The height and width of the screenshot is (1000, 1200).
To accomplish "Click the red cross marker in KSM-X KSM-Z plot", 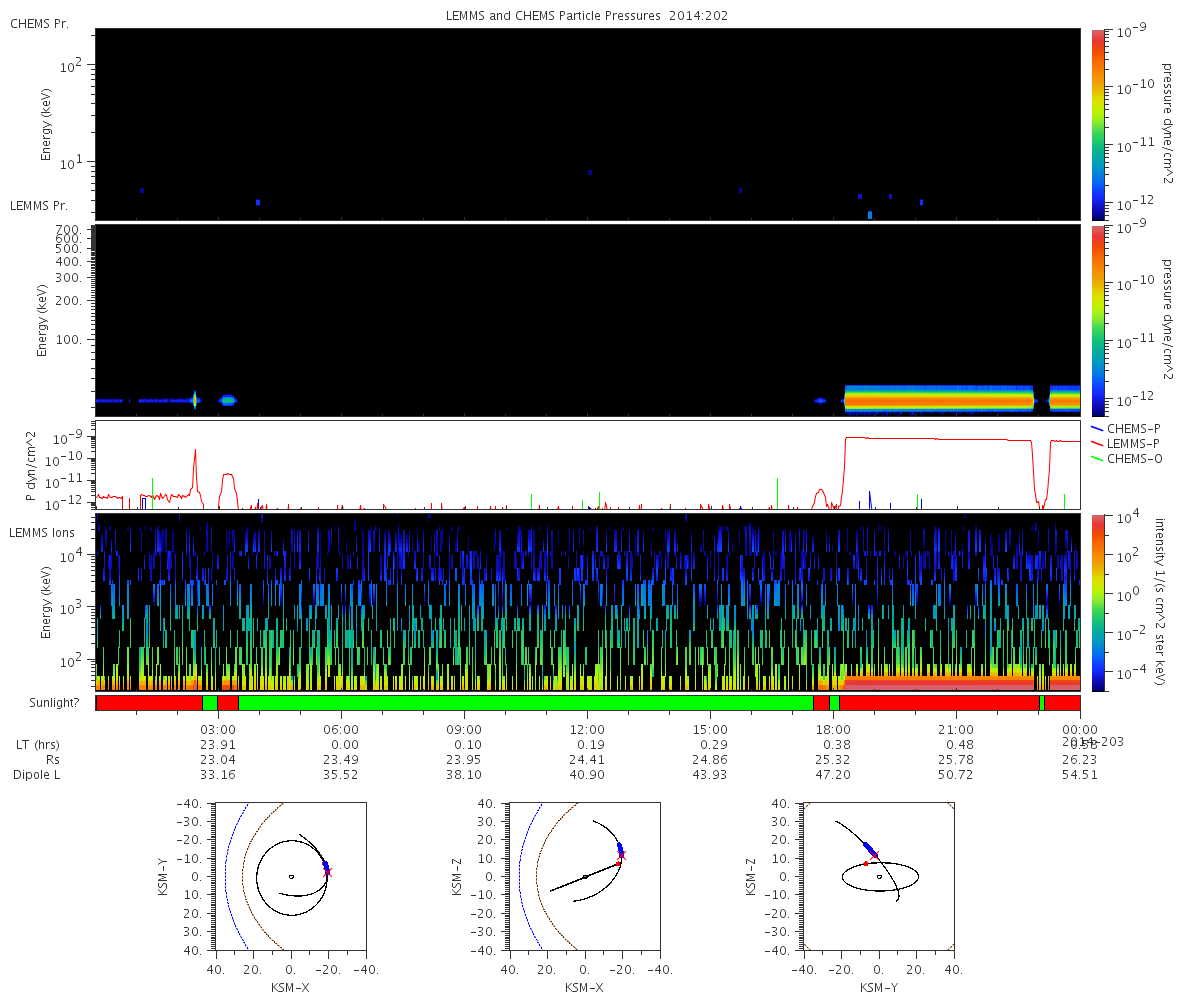I will point(621,855).
